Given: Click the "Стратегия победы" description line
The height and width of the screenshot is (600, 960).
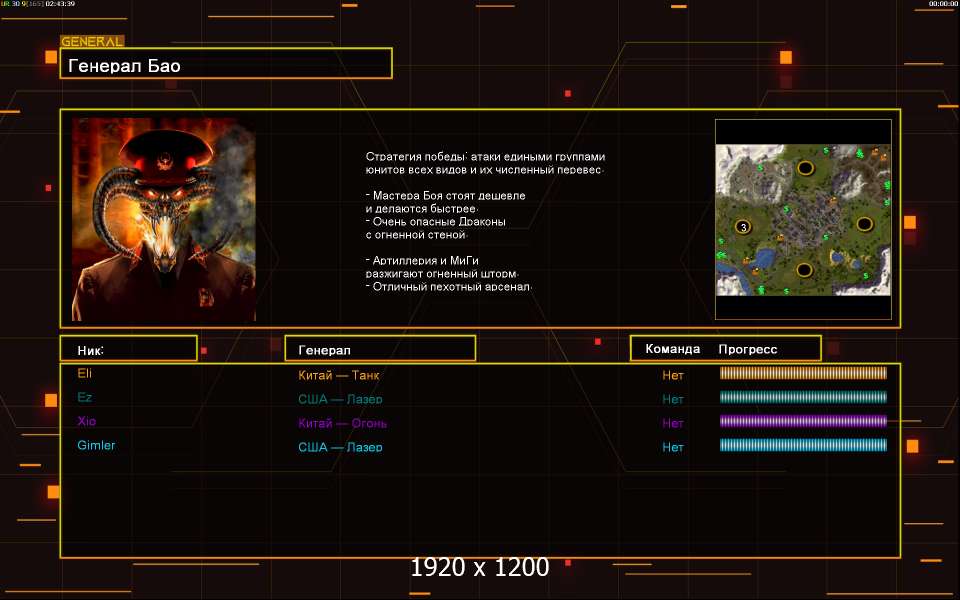Looking at the screenshot, I should pyautogui.click(x=485, y=157).
